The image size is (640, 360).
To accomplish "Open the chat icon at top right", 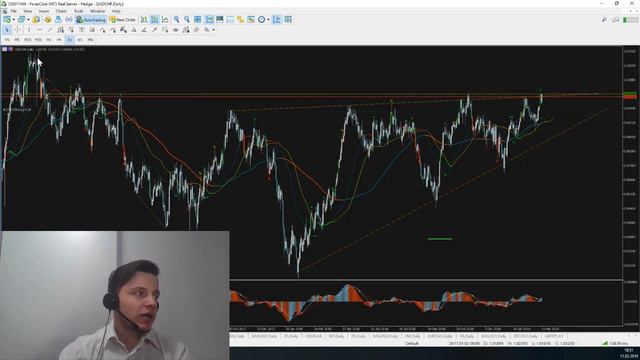I will click(x=616, y=20).
